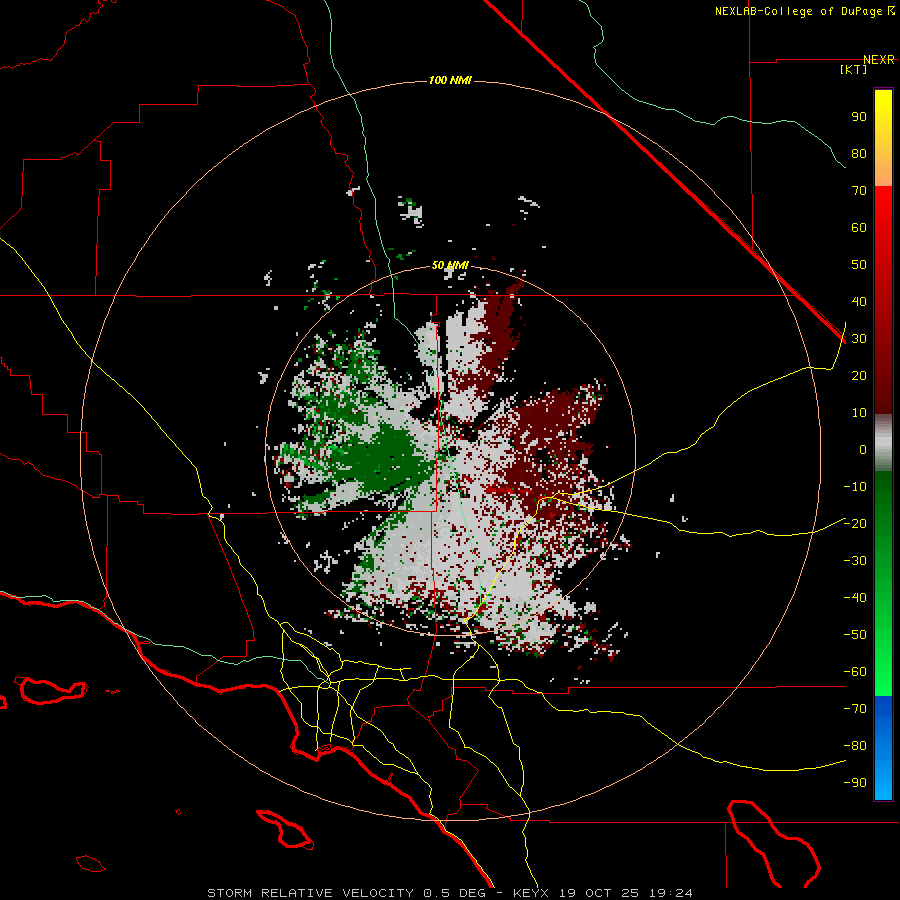Viewport: 900px width, 900px height.
Task: Click the NEXR label above the color scale
Action: (x=879, y=59)
